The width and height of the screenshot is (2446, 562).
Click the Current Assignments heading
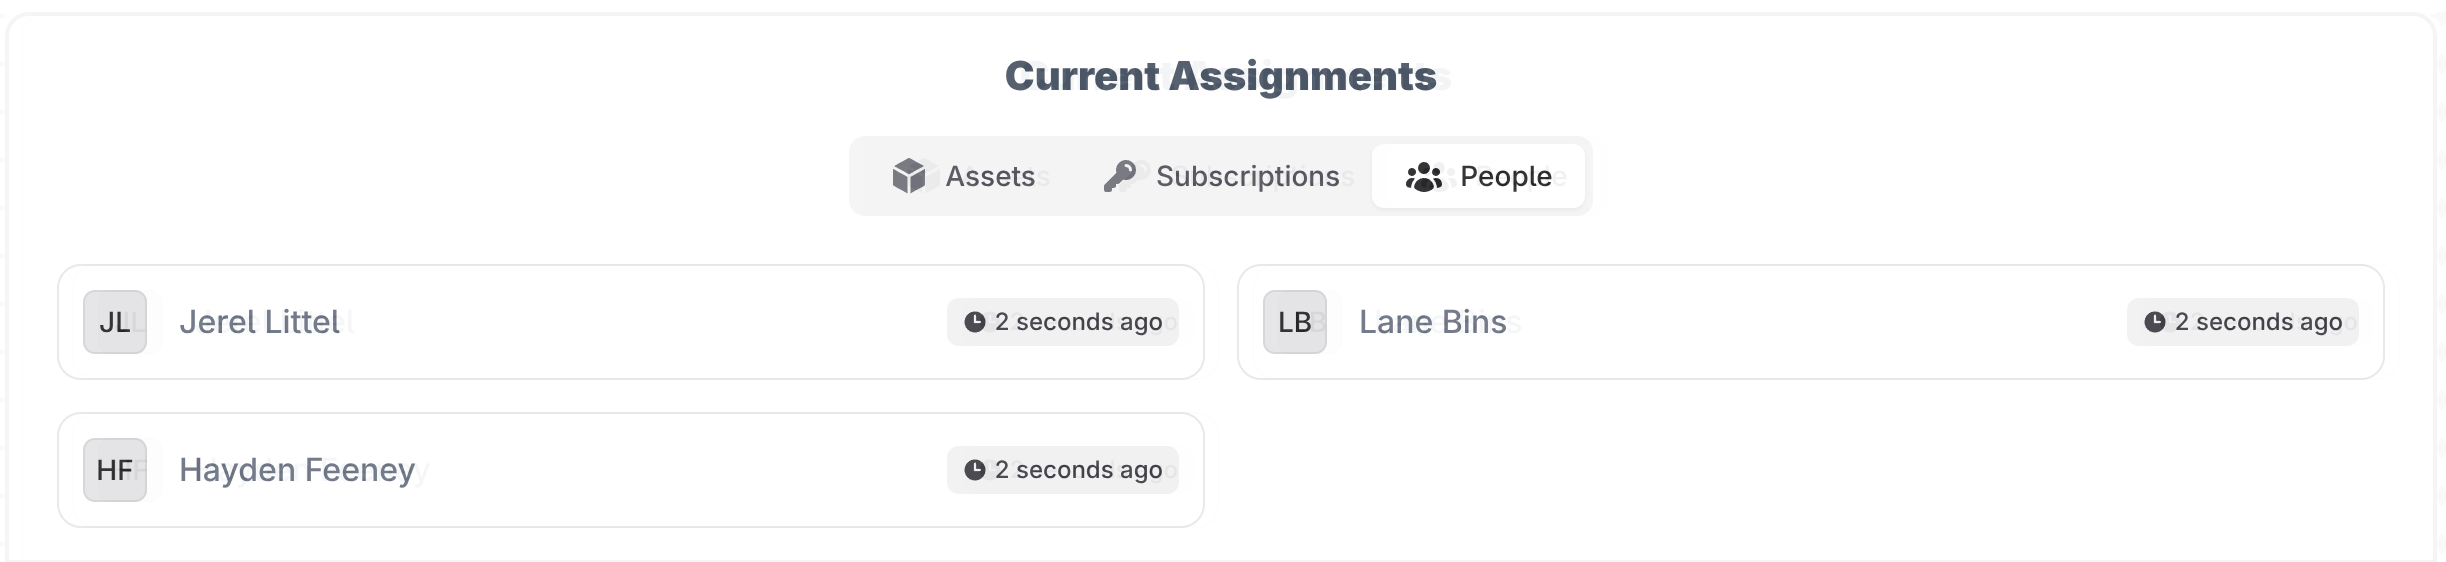(1220, 76)
